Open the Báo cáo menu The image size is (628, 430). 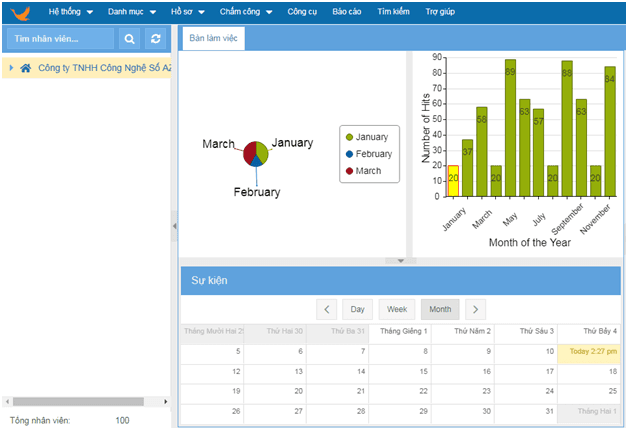(346, 12)
